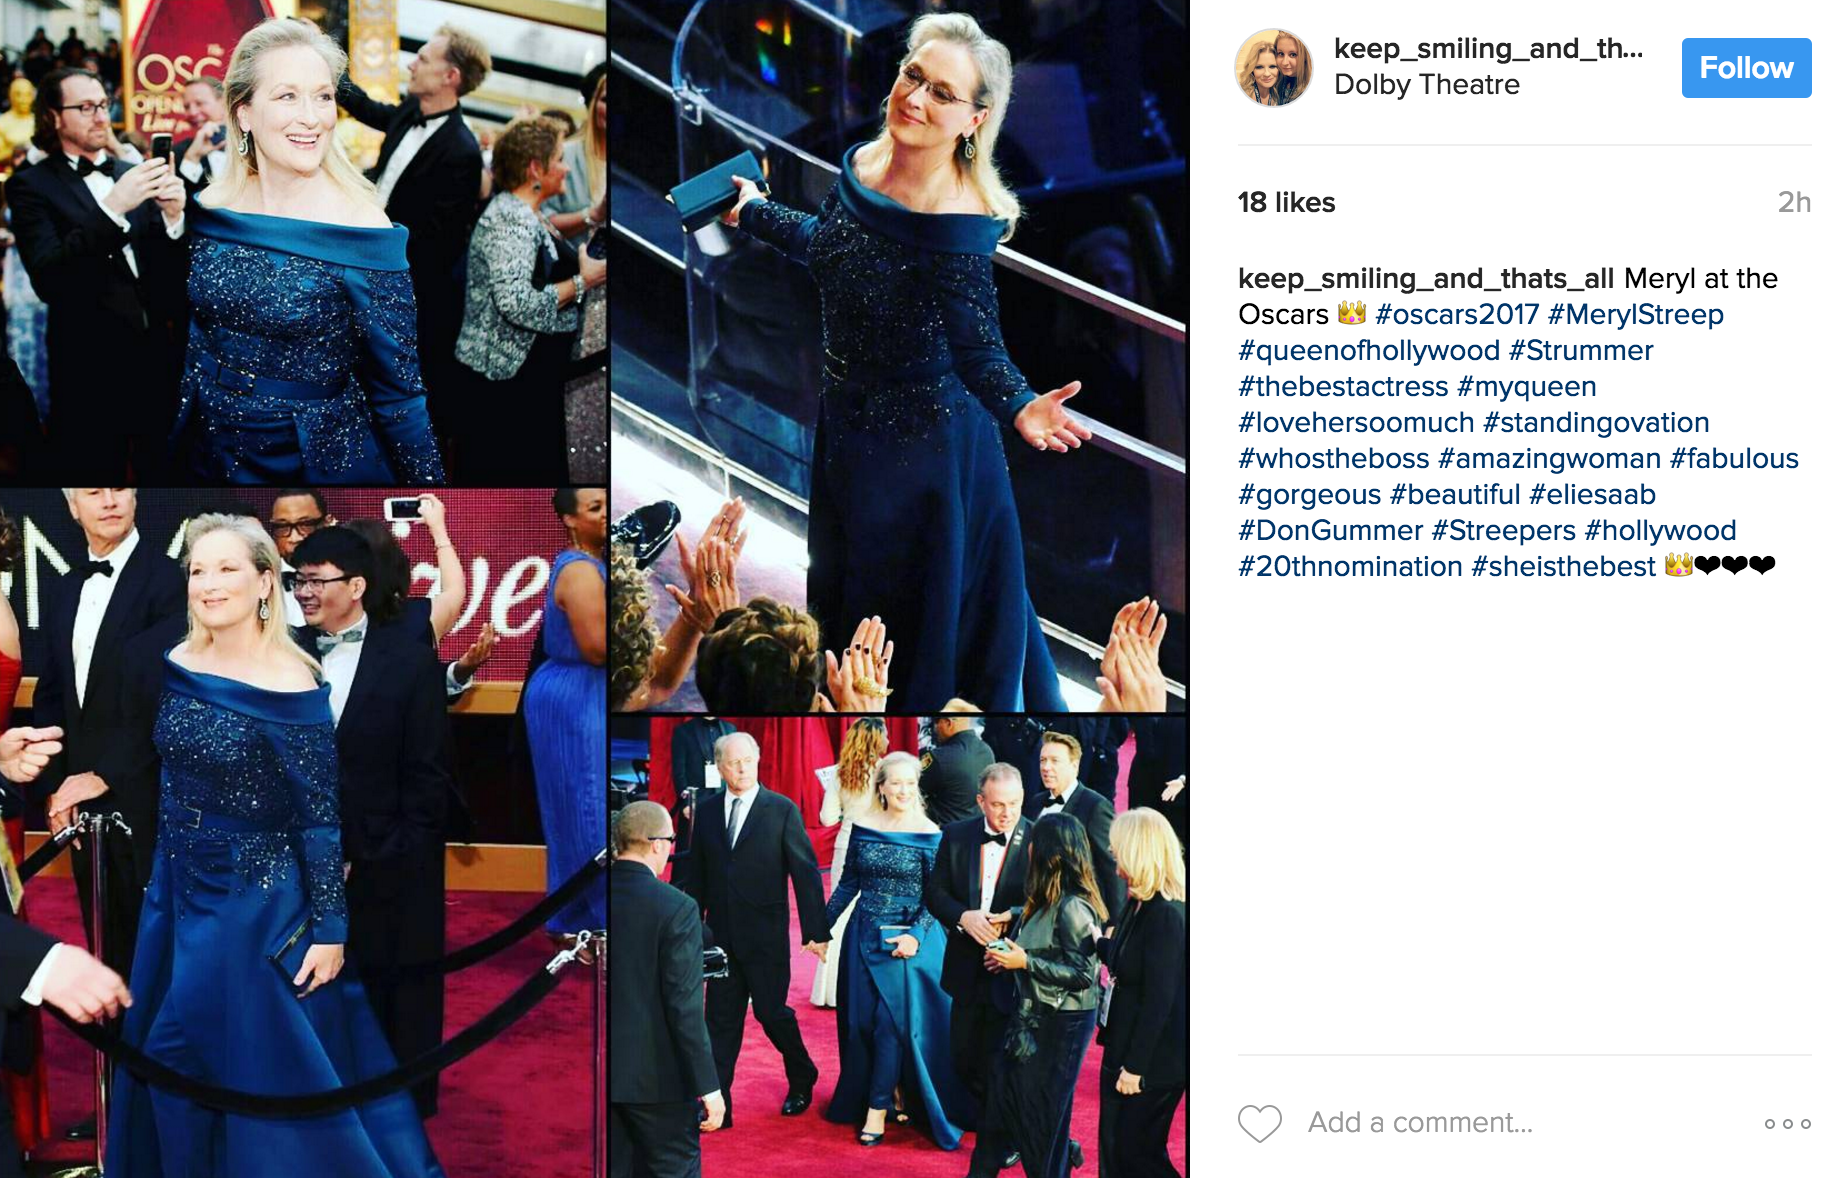Open the #oscars2017 hashtag
The width and height of the screenshot is (1844, 1178).
pos(1457,314)
